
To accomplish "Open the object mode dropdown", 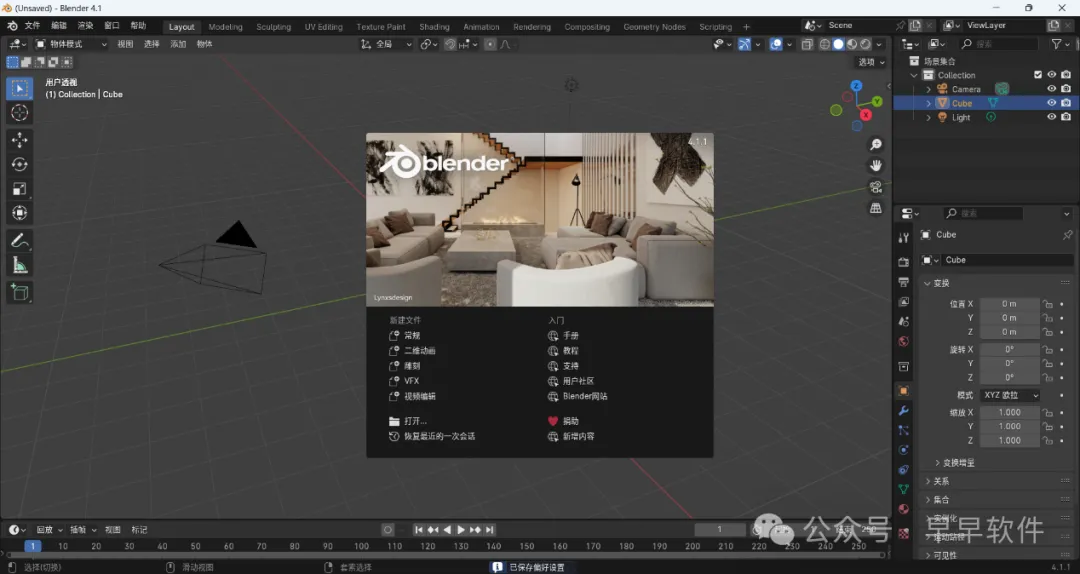I will (x=72, y=44).
